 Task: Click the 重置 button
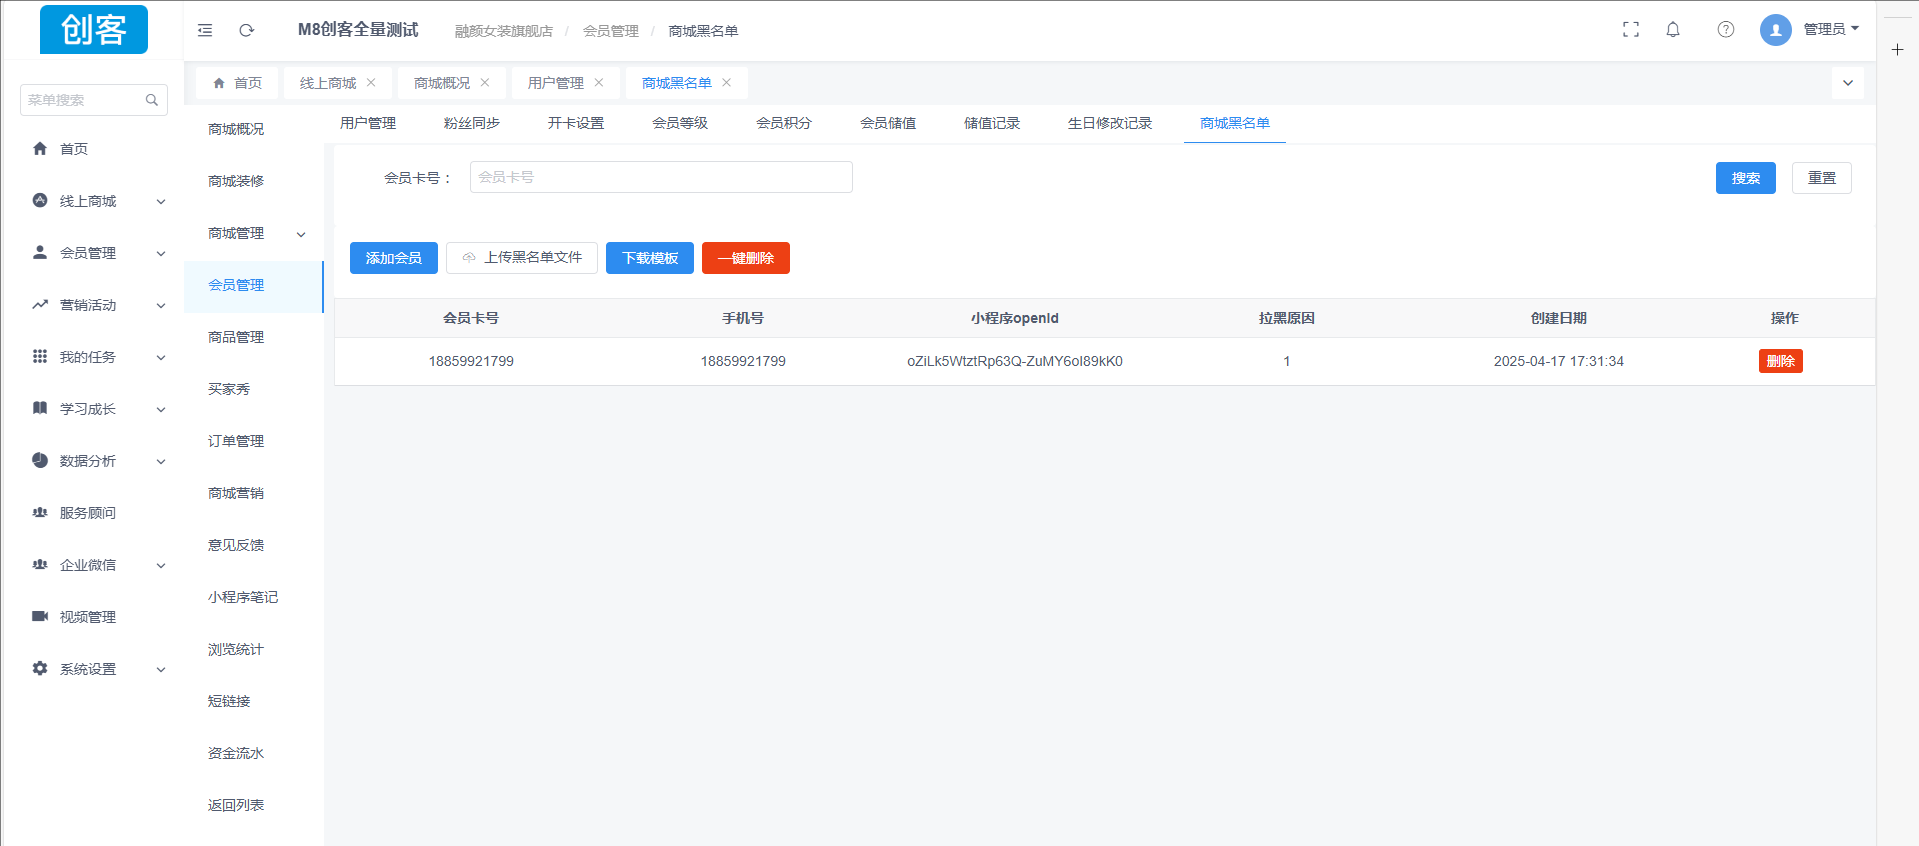pos(1822,178)
